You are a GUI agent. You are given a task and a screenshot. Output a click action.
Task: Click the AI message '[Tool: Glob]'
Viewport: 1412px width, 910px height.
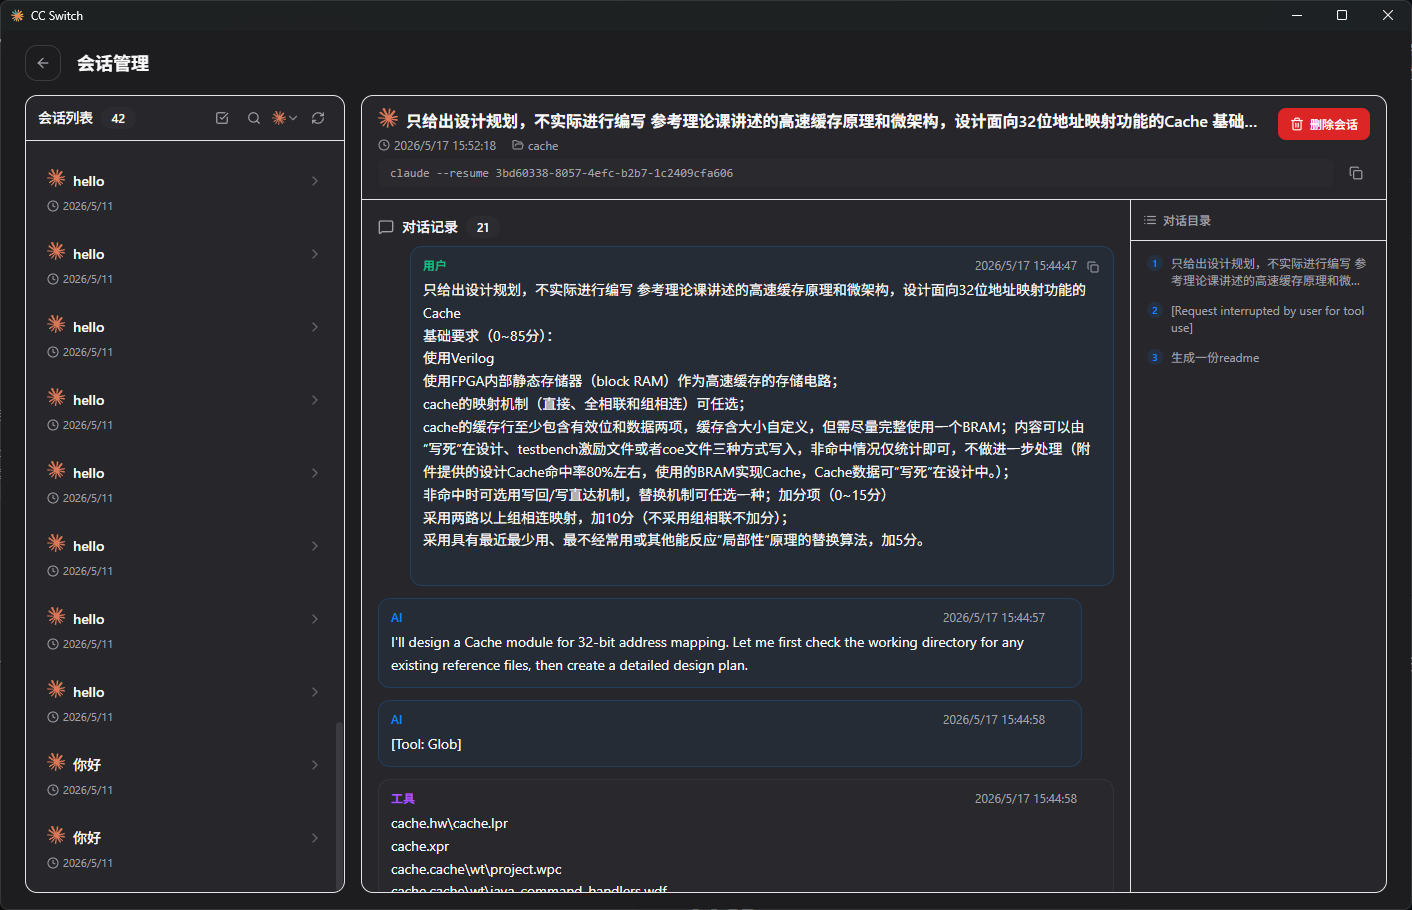pos(729,733)
